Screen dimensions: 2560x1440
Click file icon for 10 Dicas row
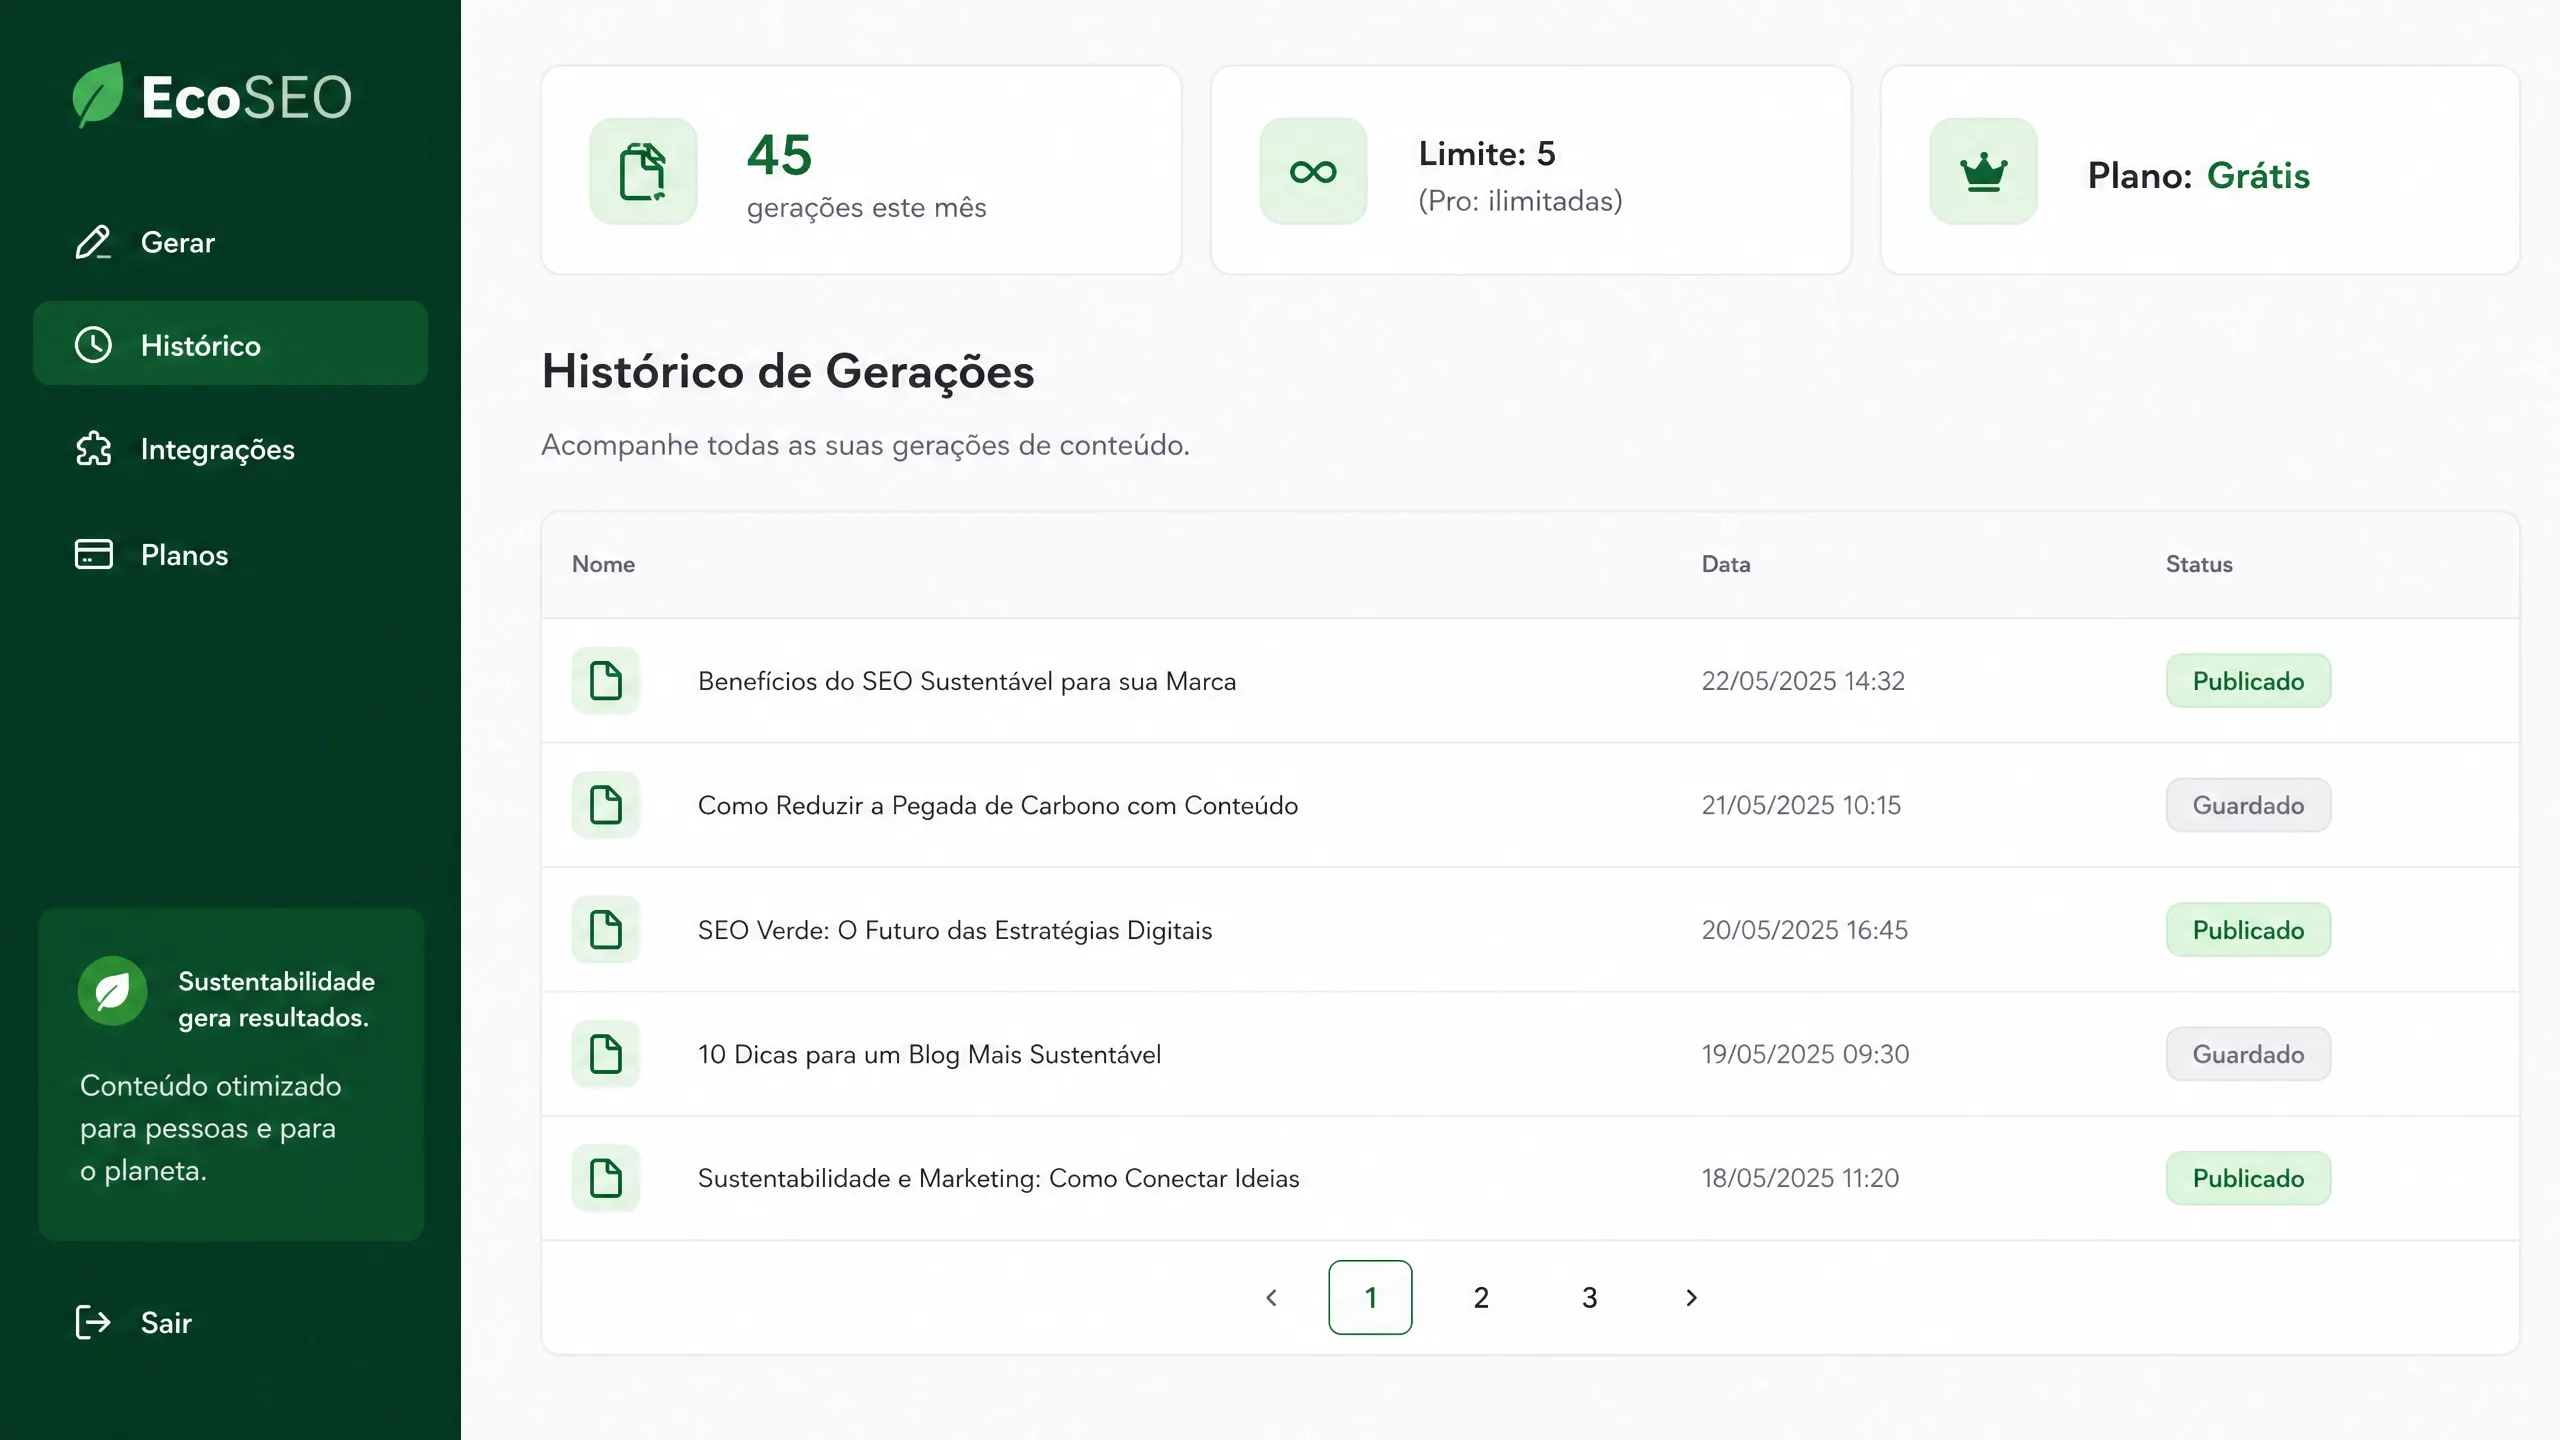point(605,1054)
